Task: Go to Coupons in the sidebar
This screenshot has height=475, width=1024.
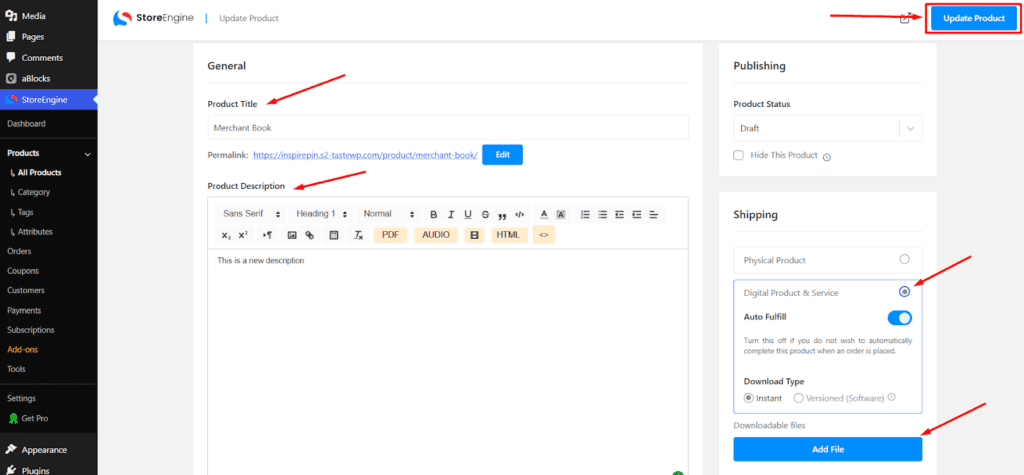Action: tap(23, 271)
